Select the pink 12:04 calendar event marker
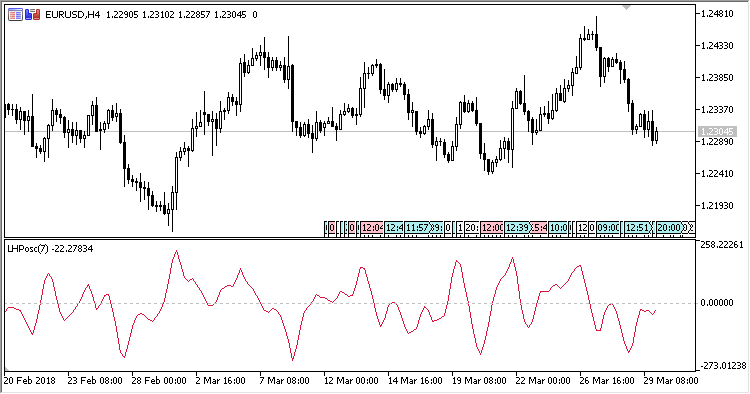 (x=372, y=228)
